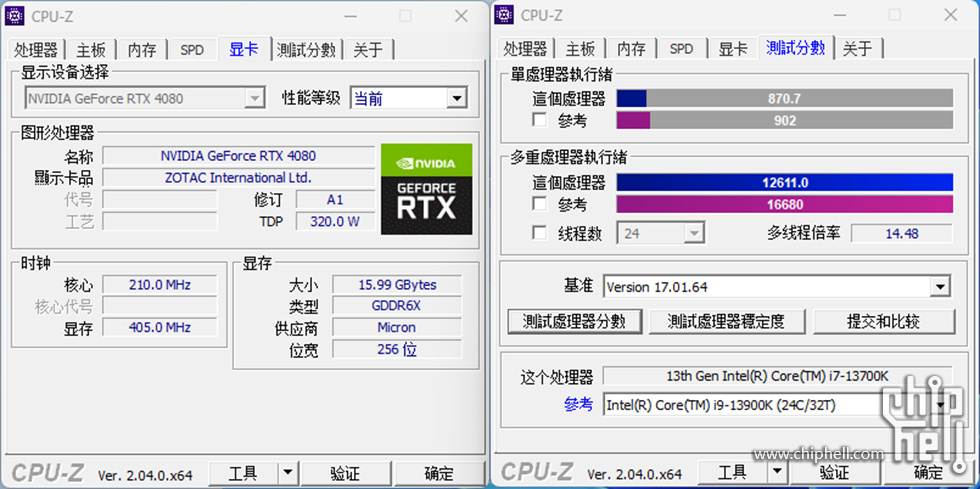Open 工具 dropdown arrow in left window

pyautogui.click(x=287, y=473)
